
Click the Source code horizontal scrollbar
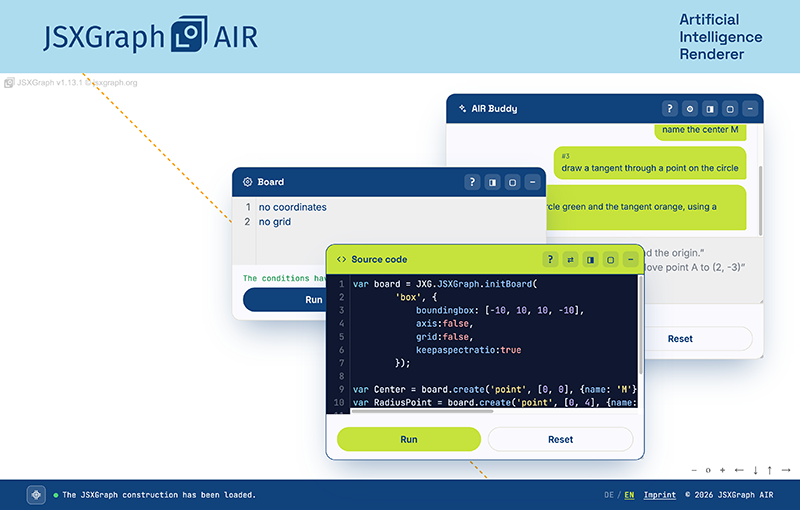click(422, 411)
